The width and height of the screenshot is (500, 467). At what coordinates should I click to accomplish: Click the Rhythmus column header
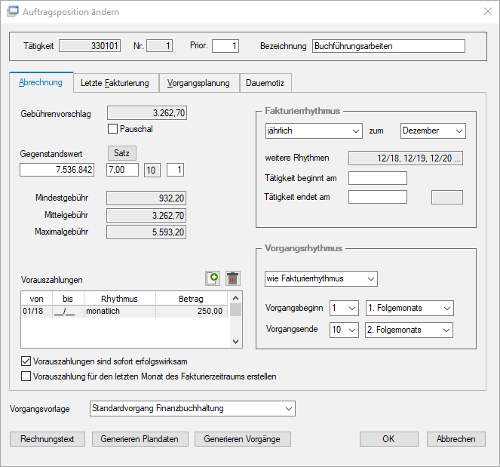[120, 299]
